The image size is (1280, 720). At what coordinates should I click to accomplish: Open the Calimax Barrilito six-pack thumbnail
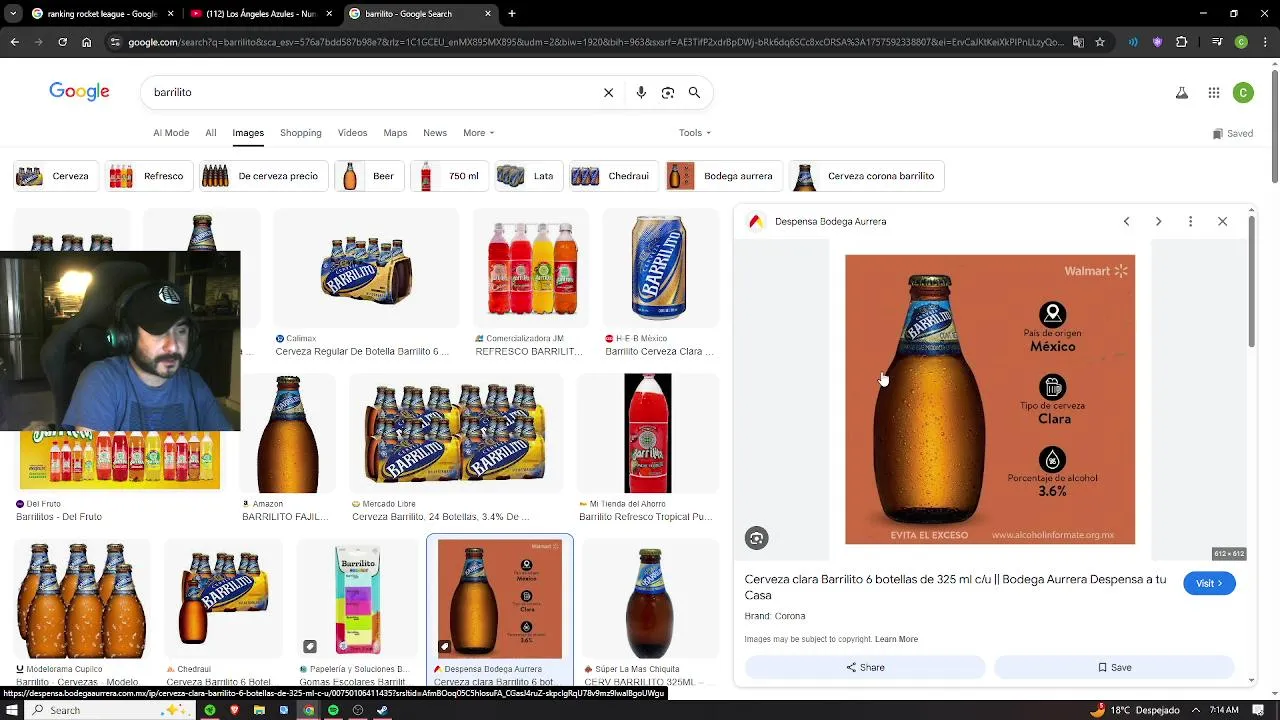pyautogui.click(x=366, y=268)
